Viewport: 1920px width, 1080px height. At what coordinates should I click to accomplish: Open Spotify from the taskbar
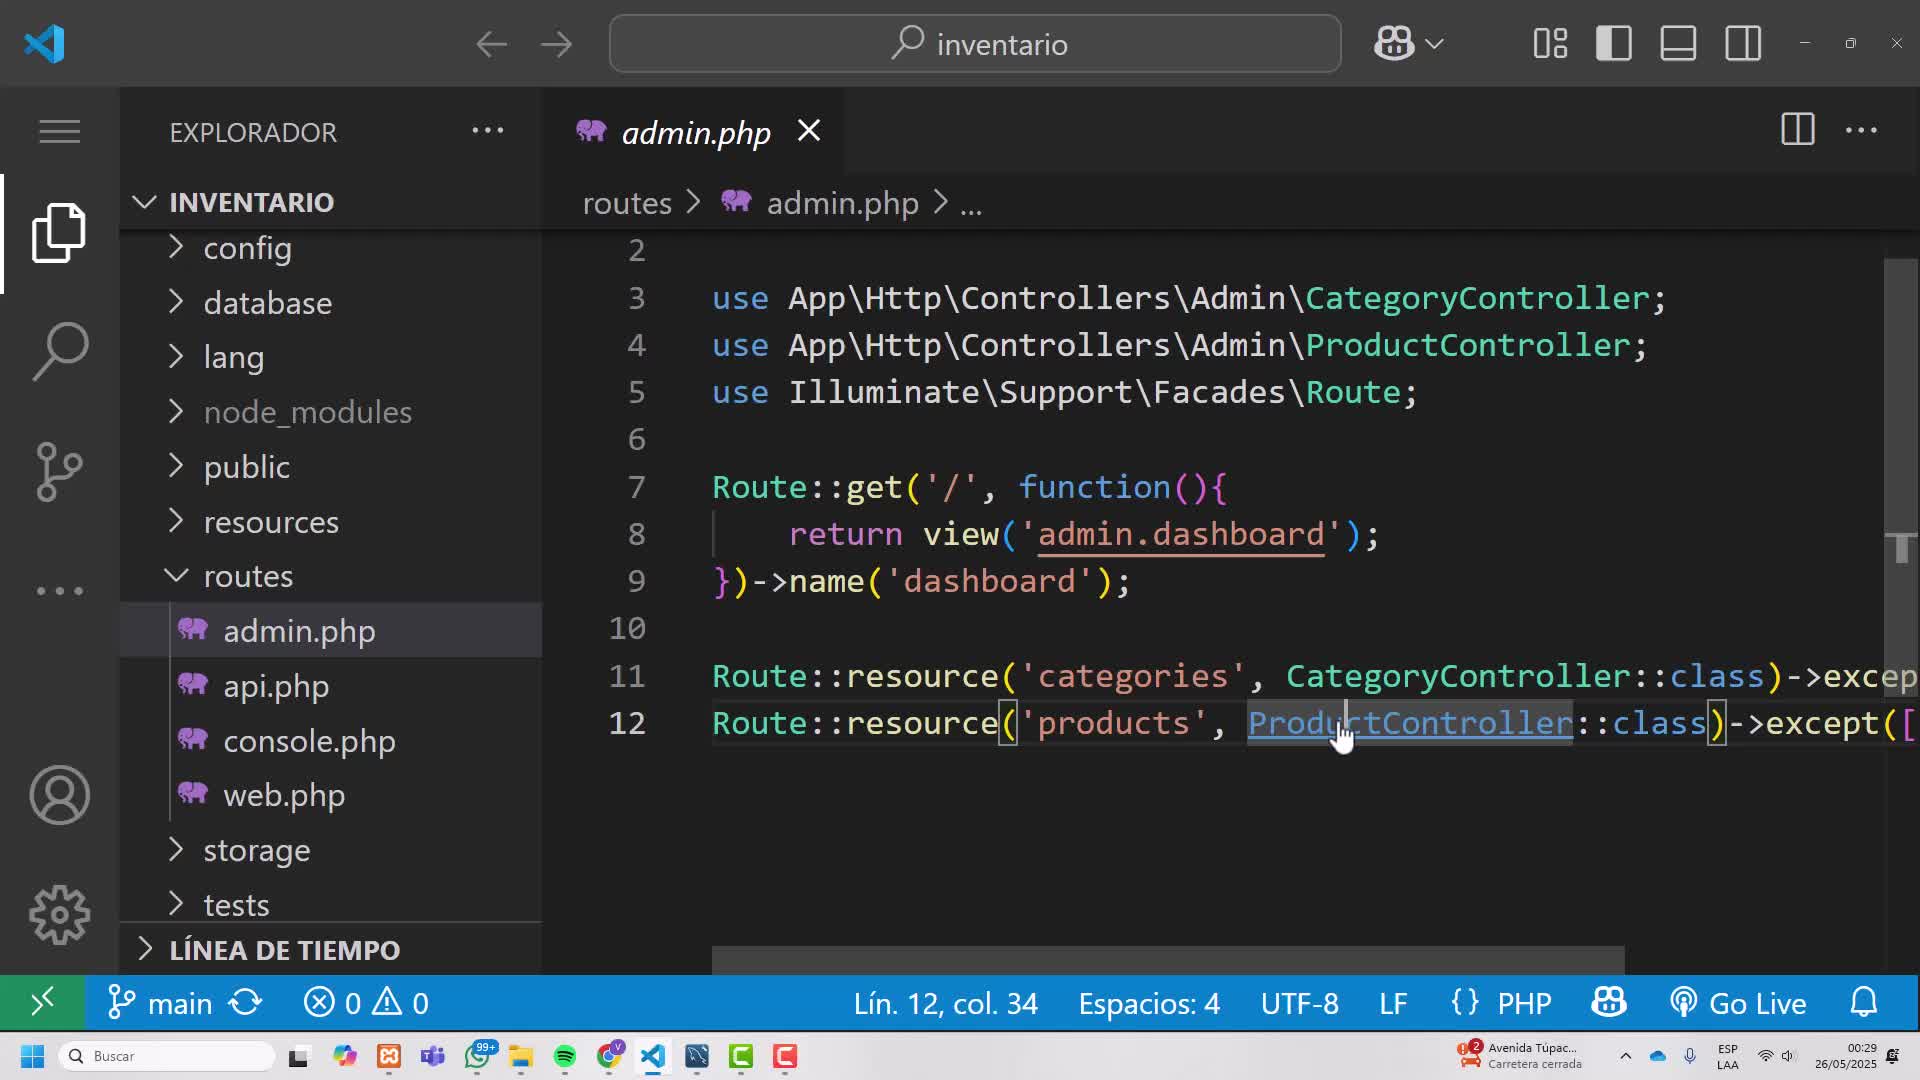(x=564, y=1056)
